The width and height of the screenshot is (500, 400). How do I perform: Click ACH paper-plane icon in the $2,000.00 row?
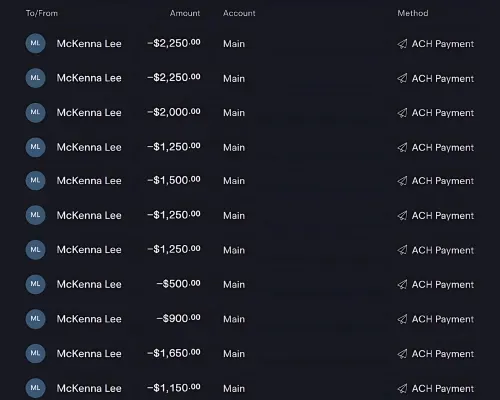(402, 113)
